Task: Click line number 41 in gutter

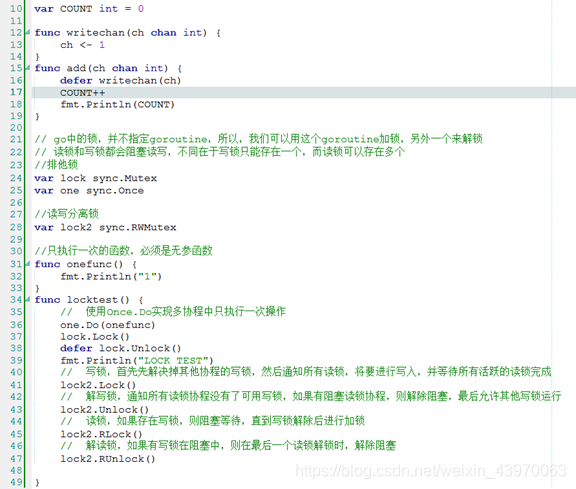Action: pyautogui.click(x=16, y=385)
